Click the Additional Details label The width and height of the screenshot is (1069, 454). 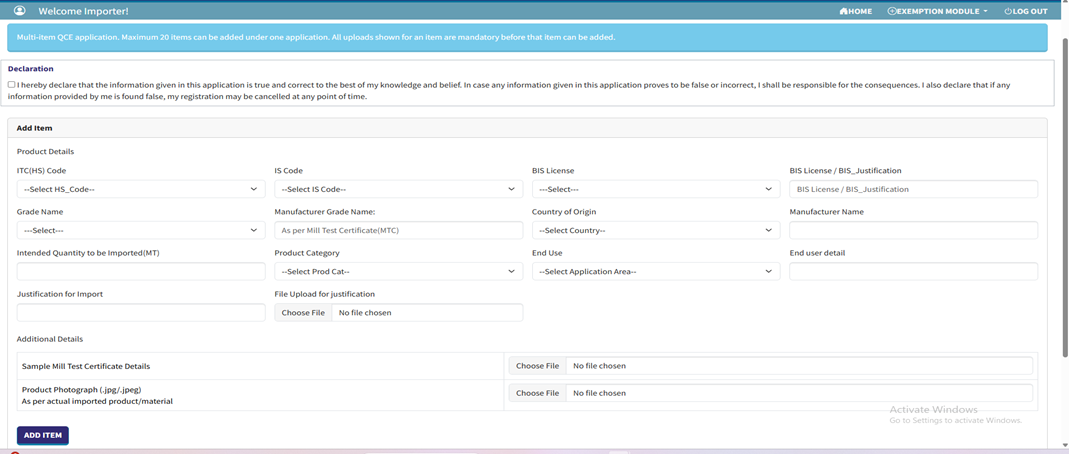tap(50, 339)
